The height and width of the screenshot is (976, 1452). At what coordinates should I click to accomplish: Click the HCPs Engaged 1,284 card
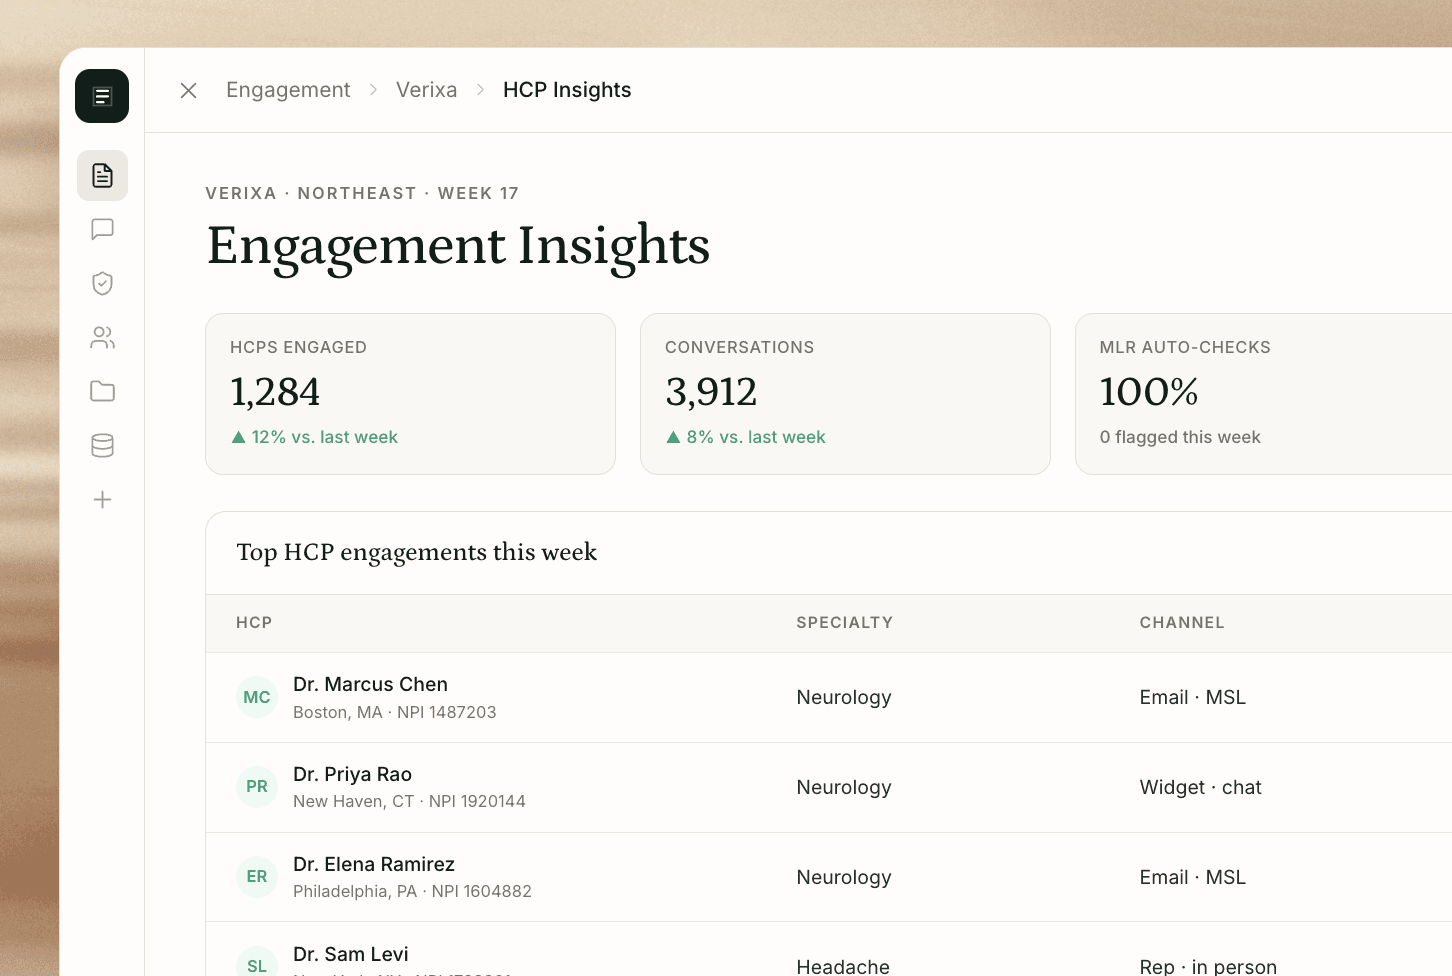pos(410,394)
